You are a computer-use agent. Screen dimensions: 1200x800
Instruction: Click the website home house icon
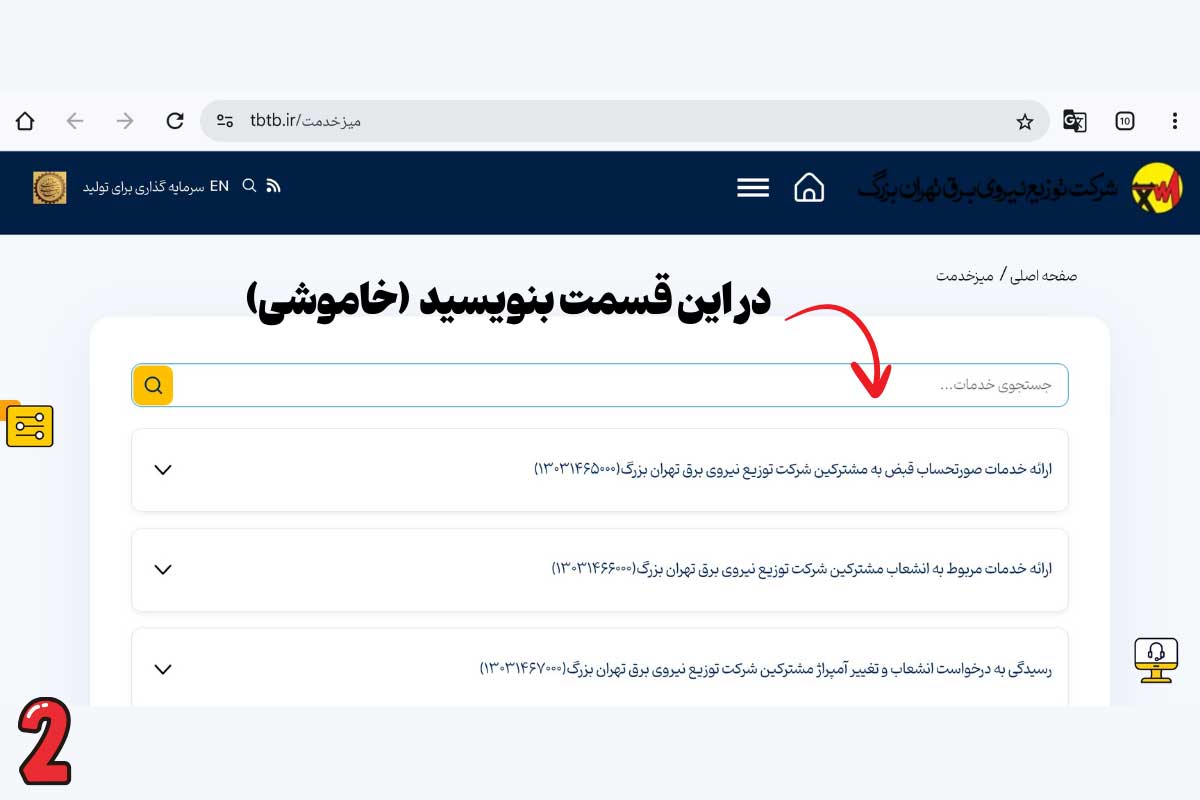click(809, 188)
